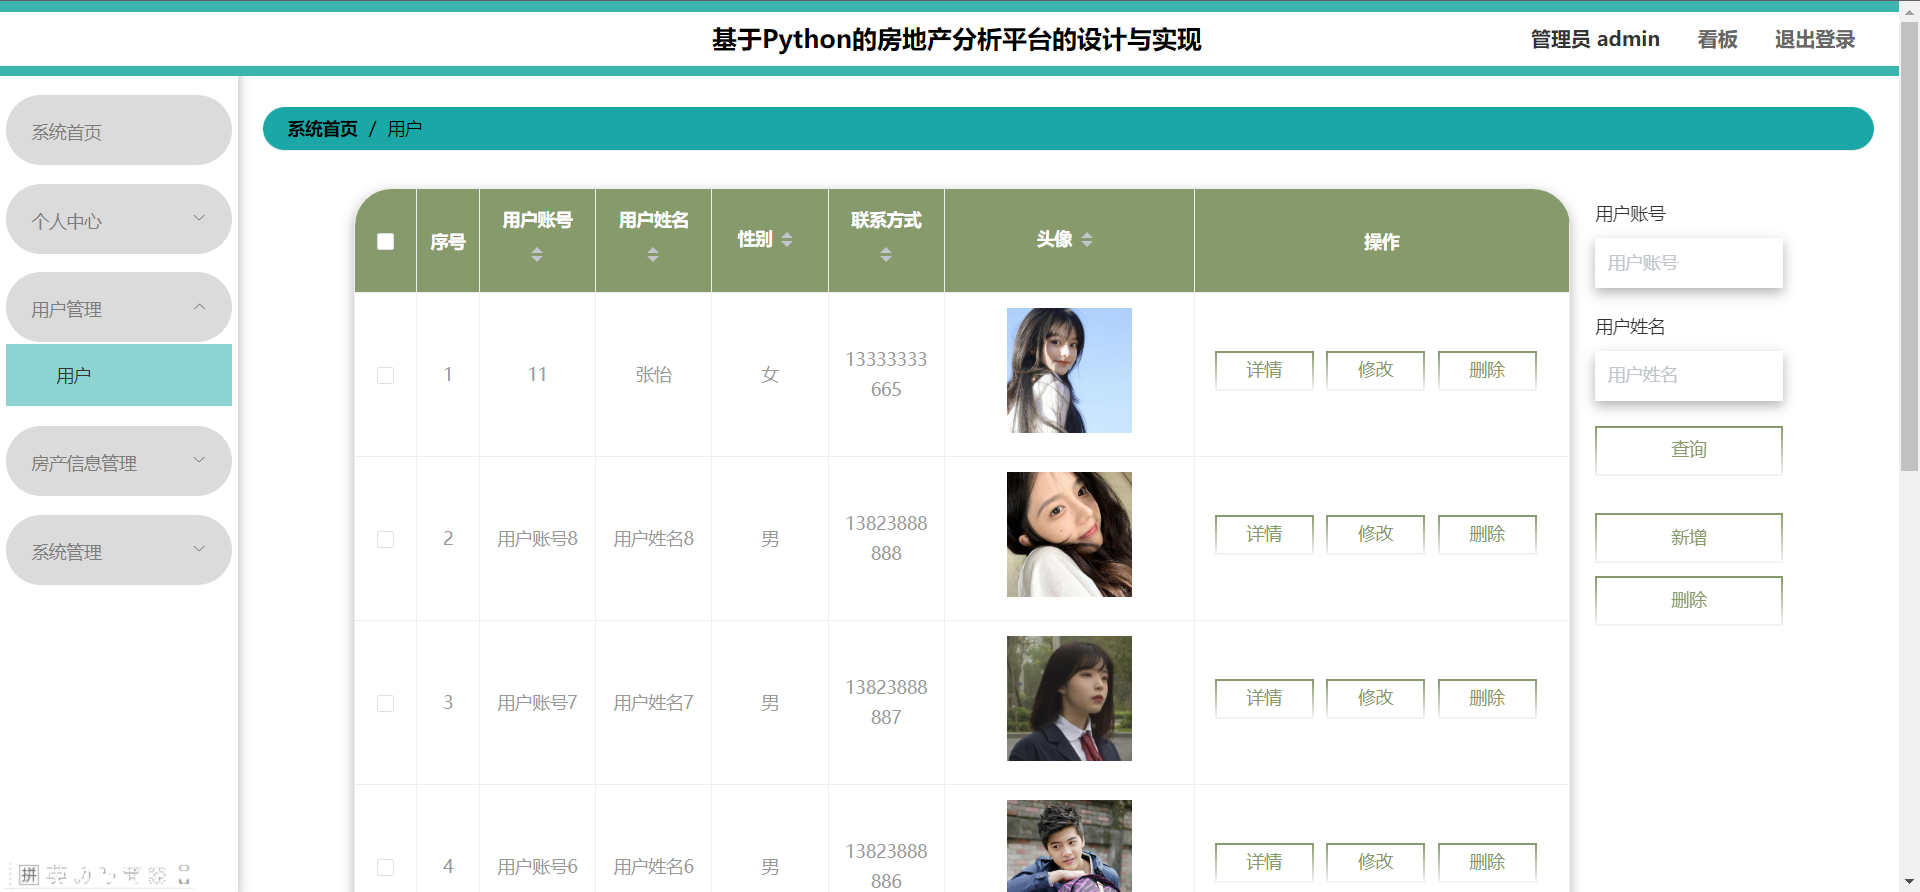1920x892 pixels.
Task: Click scrollbar down arrow at bottom
Action: [x=1909, y=882]
